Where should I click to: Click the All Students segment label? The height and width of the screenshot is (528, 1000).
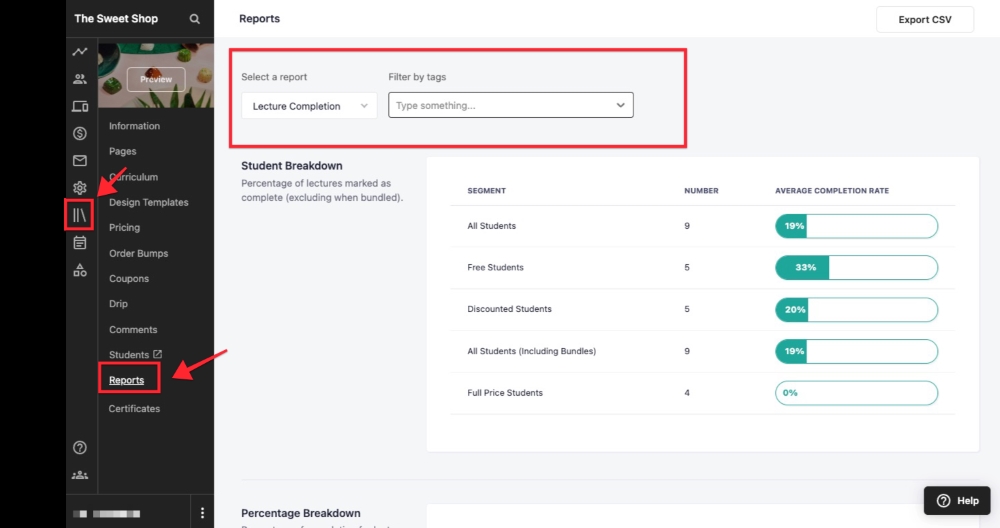(492, 226)
